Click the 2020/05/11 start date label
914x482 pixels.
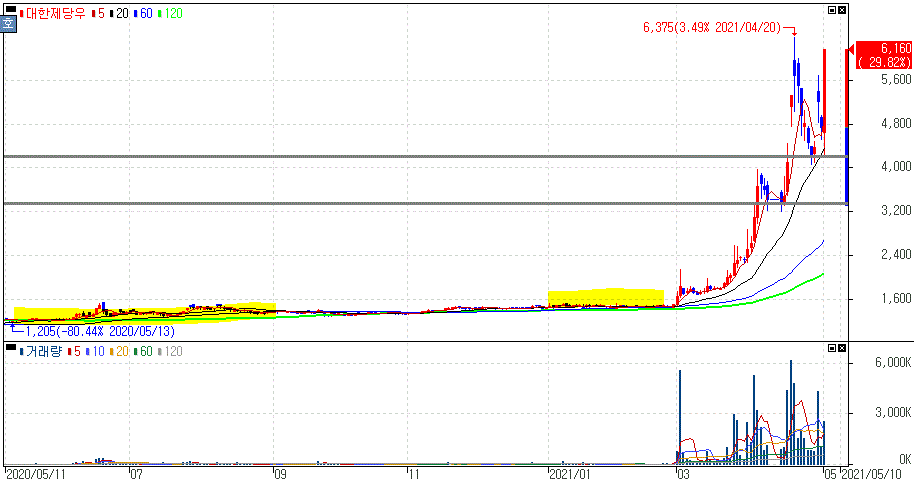[36, 474]
